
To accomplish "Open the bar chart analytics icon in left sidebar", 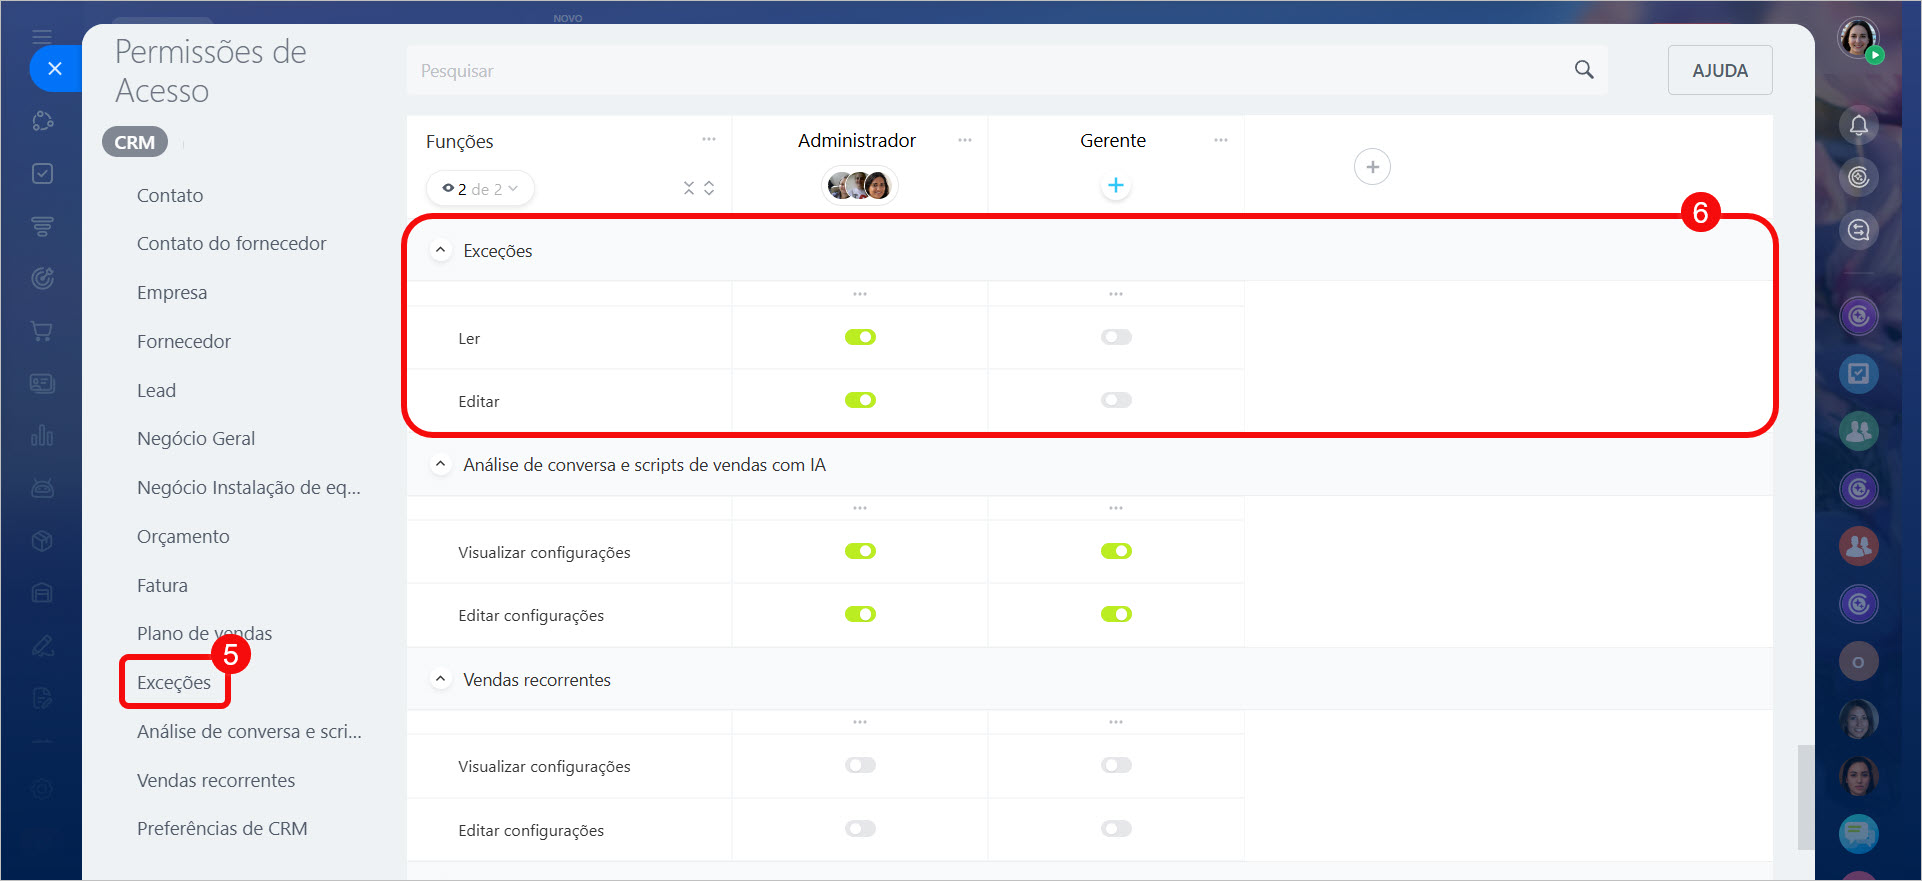I will coord(42,435).
